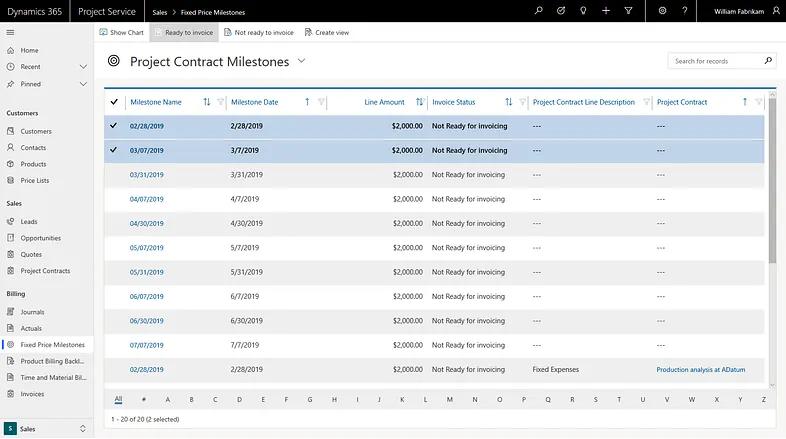The image size is (786, 439).
Task: Click the search magnifier icon in top bar
Action: click(539, 11)
